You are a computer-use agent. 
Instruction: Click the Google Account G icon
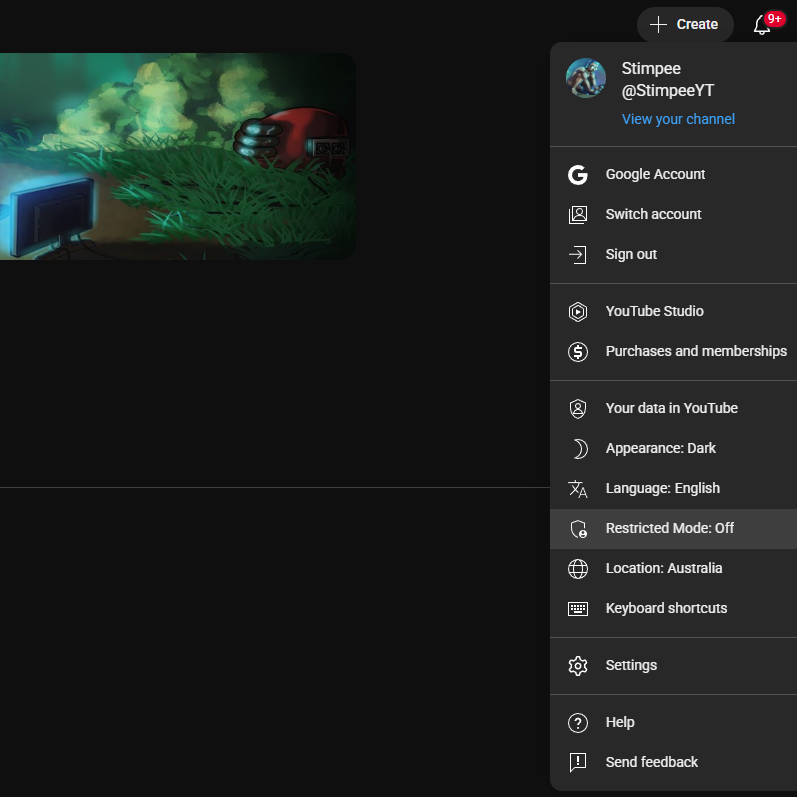578,175
